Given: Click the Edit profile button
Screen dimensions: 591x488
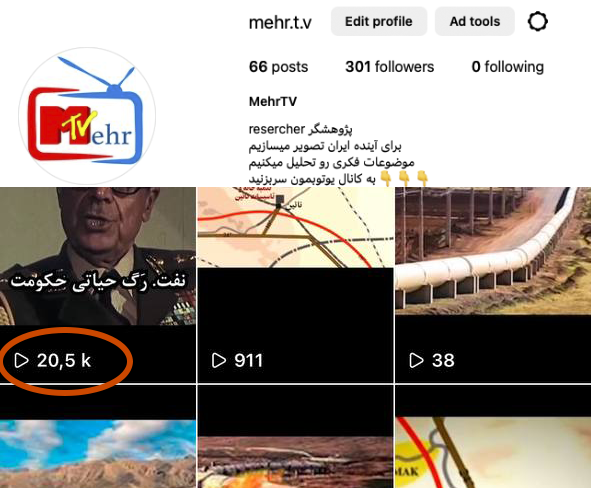Looking at the screenshot, I should pos(379,21).
